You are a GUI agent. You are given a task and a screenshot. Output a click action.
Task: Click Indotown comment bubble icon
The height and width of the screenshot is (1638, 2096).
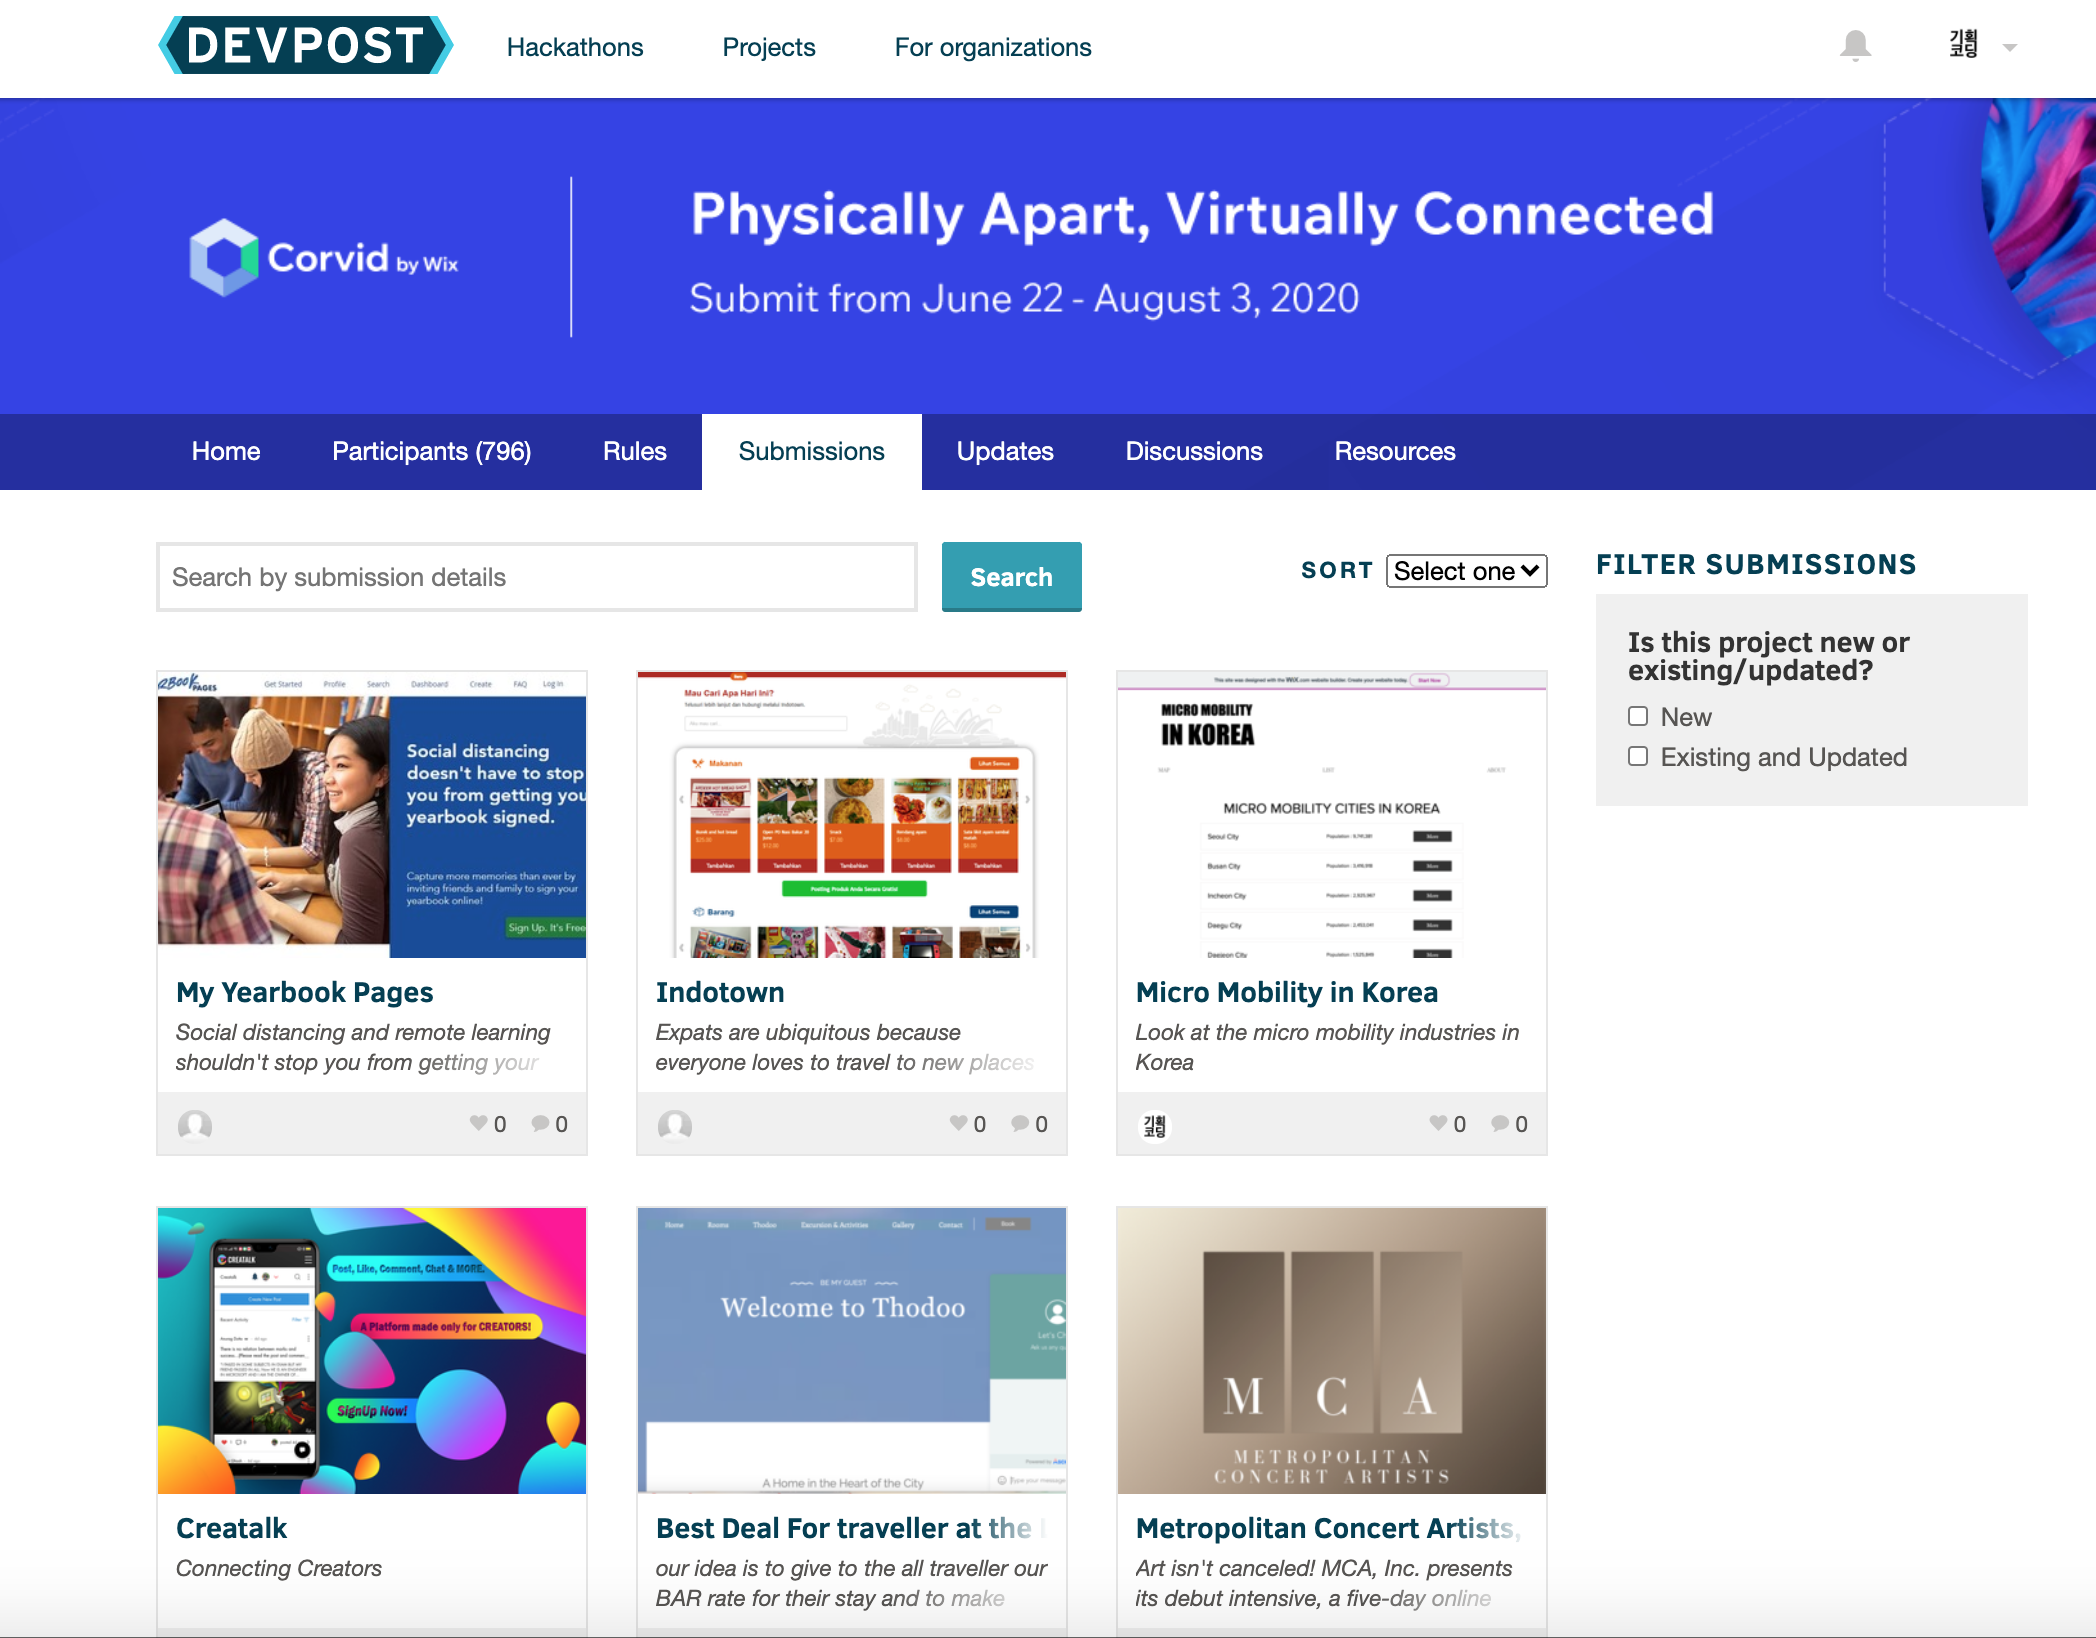pos(1020,1123)
